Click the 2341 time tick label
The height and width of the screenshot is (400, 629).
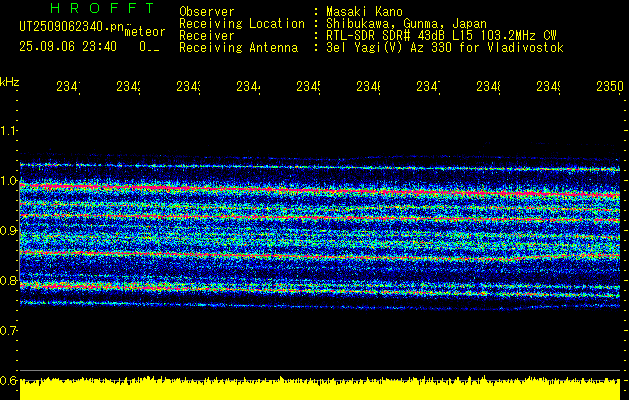coord(68,86)
